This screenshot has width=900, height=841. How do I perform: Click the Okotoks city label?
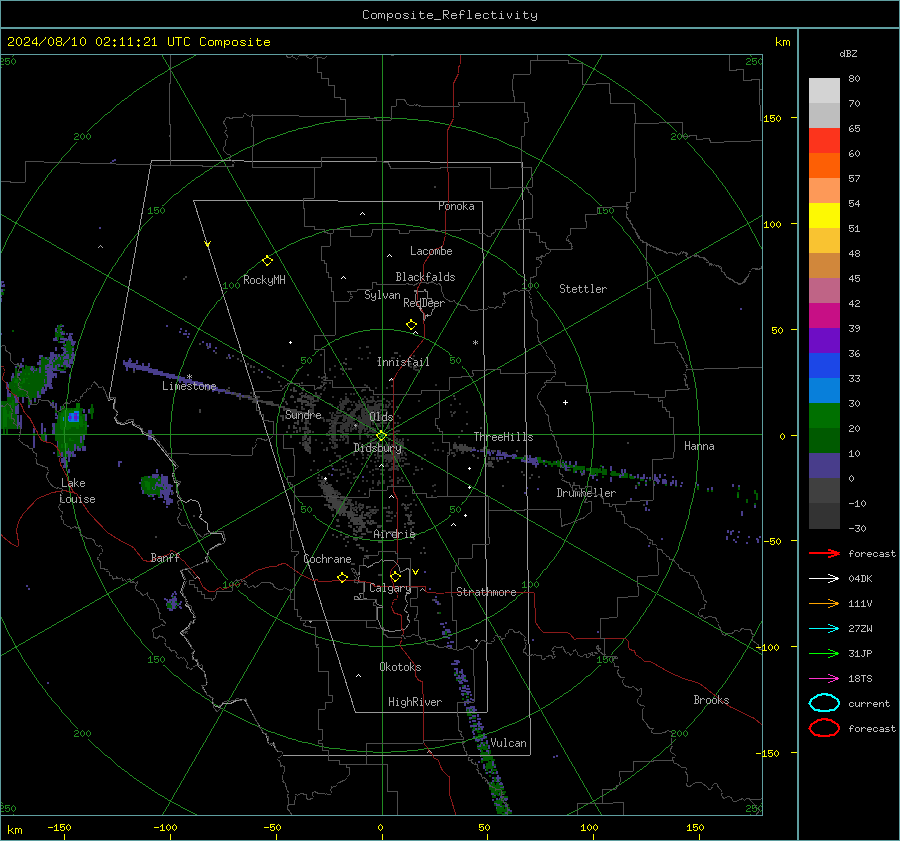(400, 667)
